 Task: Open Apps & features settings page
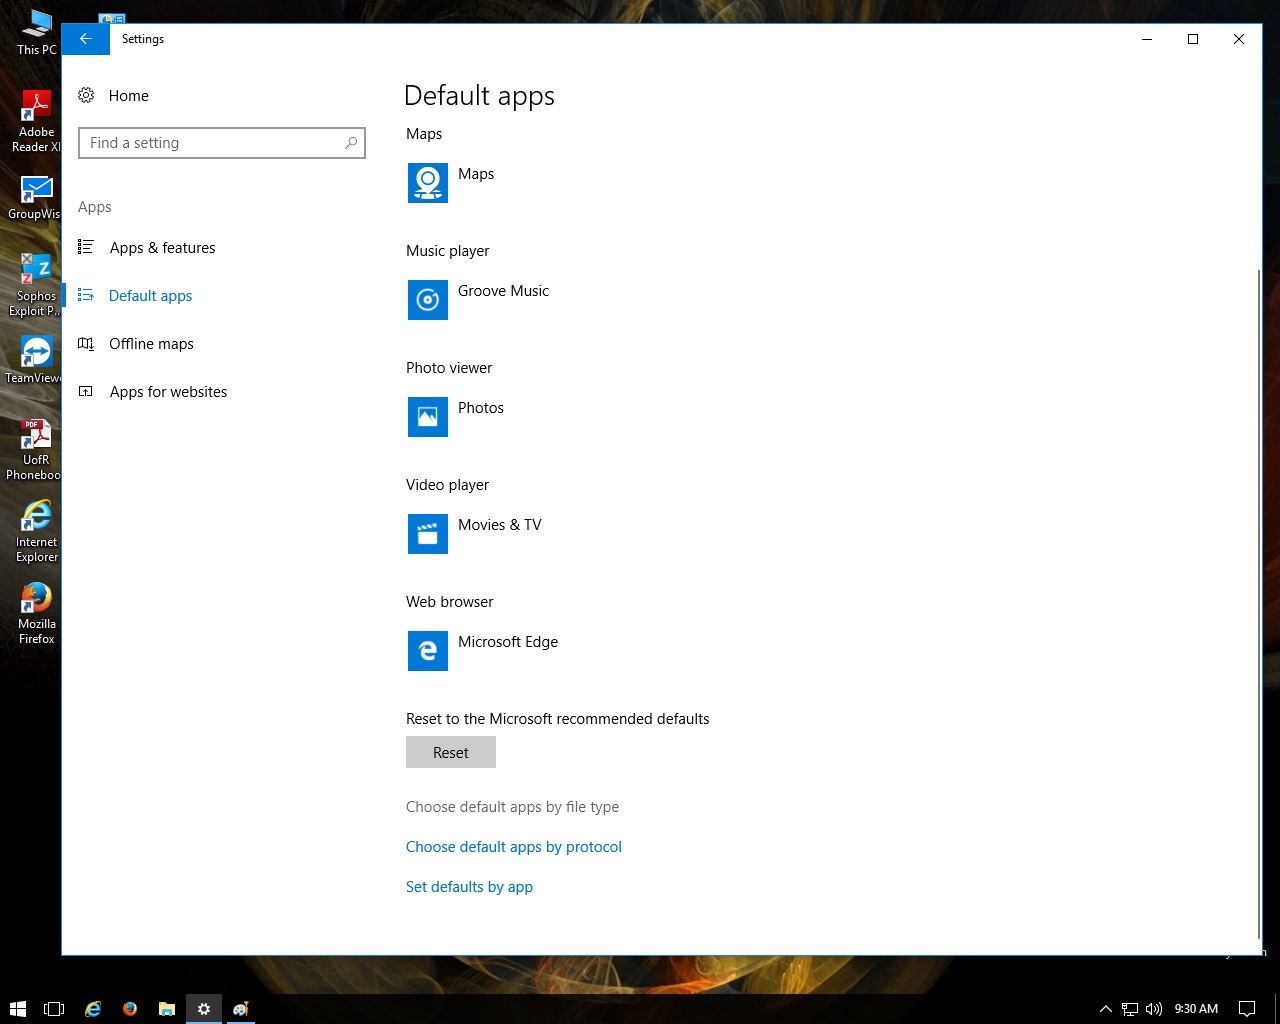(x=162, y=248)
